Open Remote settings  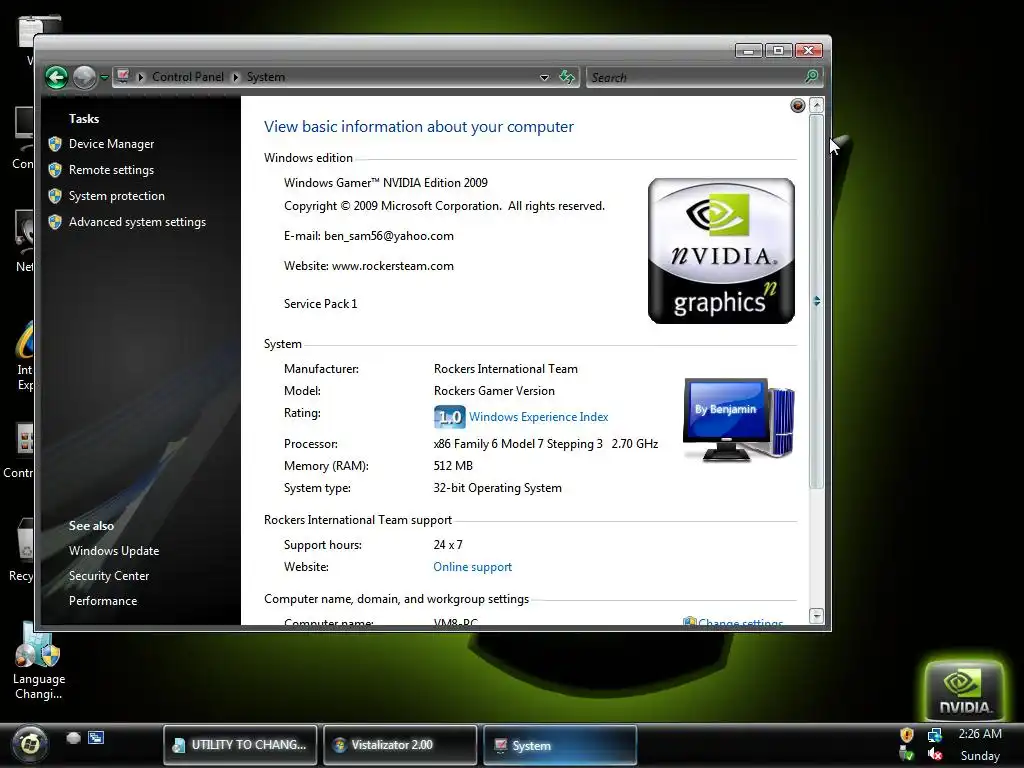point(112,170)
